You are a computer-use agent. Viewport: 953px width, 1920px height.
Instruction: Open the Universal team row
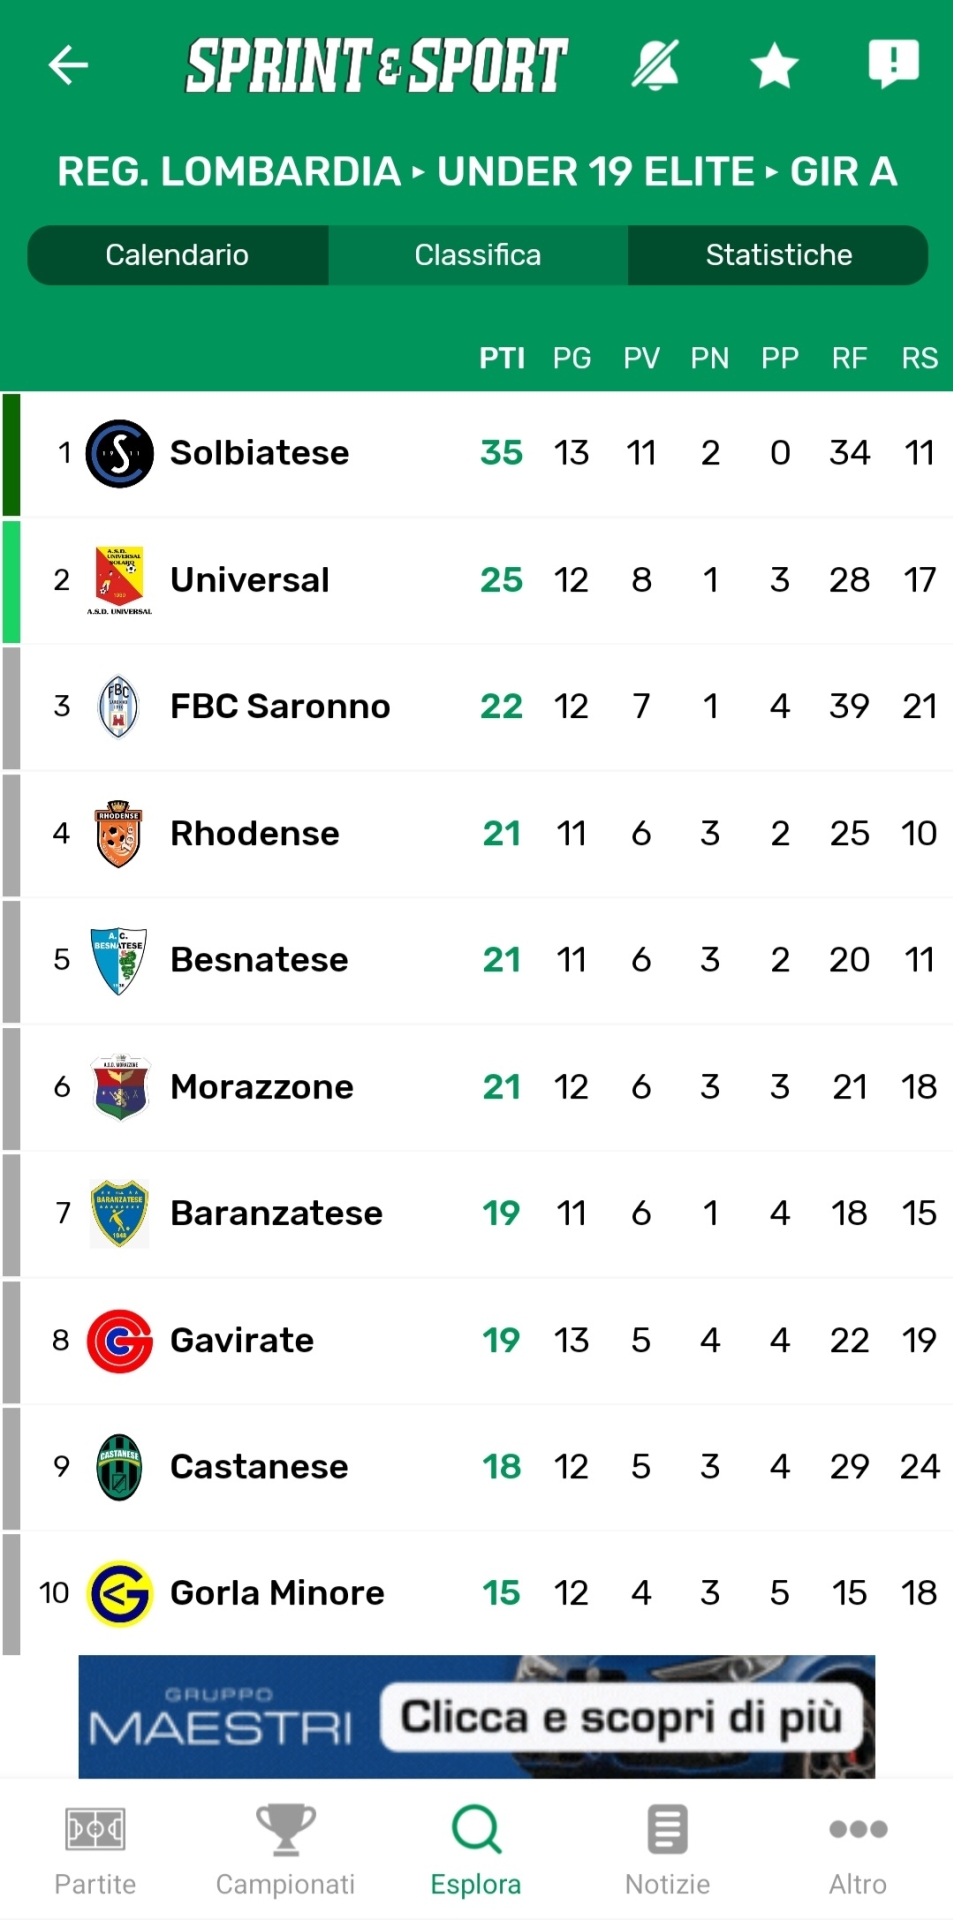coord(250,580)
